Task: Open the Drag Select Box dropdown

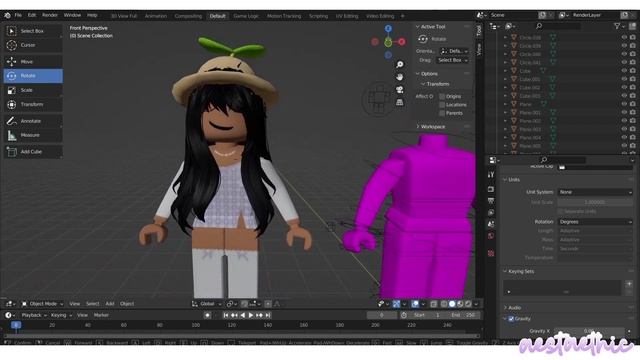Action: (x=452, y=60)
